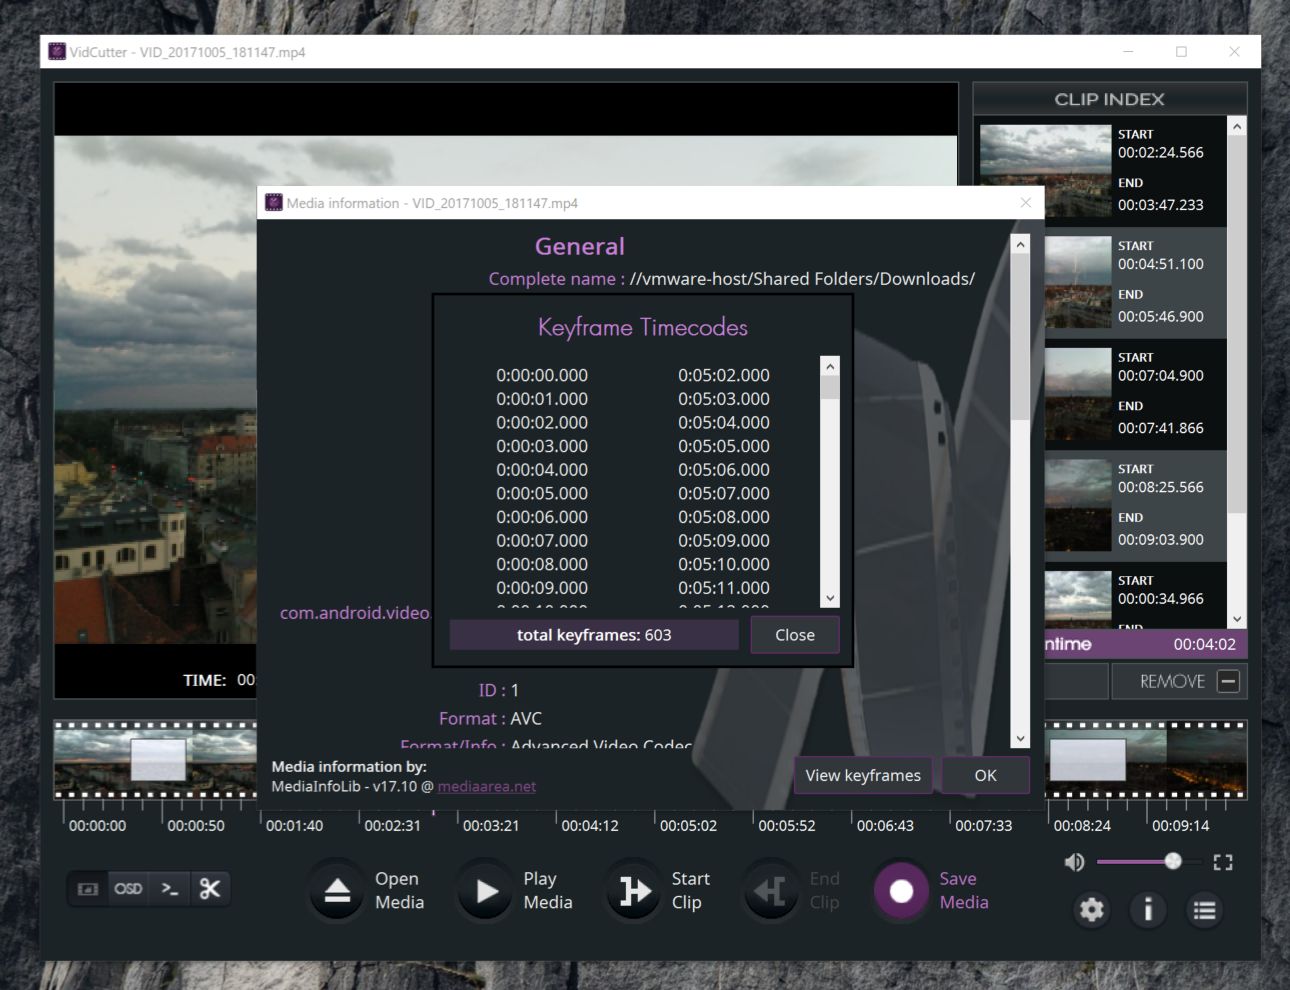Open the list menu icon

pyautogui.click(x=1204, y=909)
